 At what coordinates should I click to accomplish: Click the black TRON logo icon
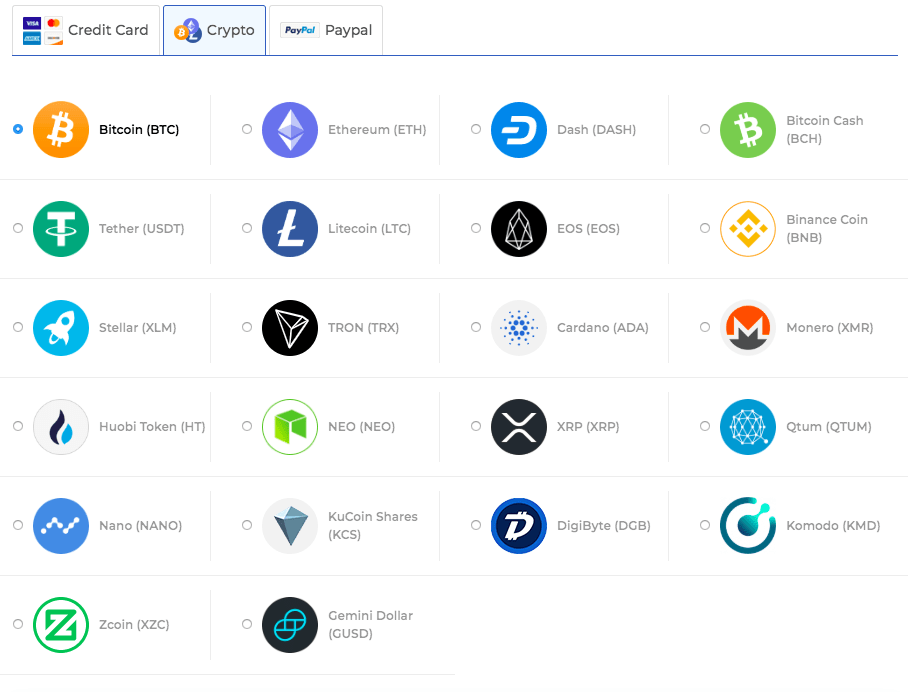point(290,327)
